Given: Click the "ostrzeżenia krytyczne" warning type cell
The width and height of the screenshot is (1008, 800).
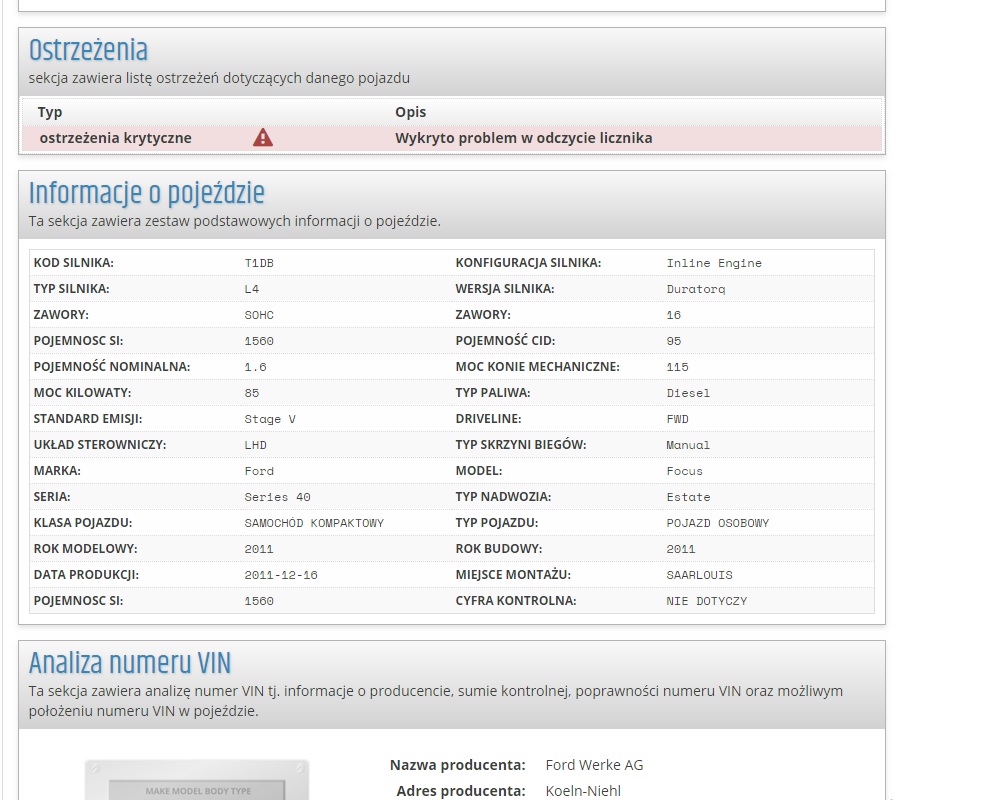Looking at the screenshot, I should pos(116,138).
